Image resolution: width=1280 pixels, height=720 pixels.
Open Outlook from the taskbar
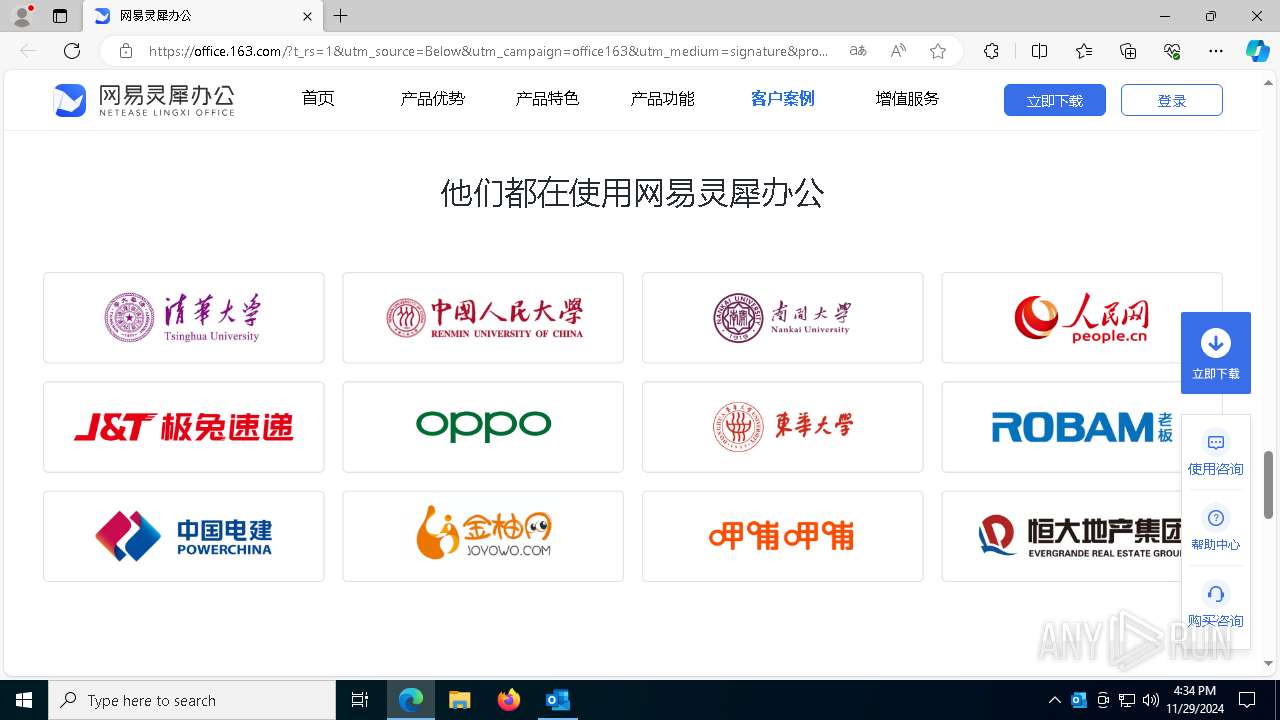pyautogui.click(x=558, y=700)
